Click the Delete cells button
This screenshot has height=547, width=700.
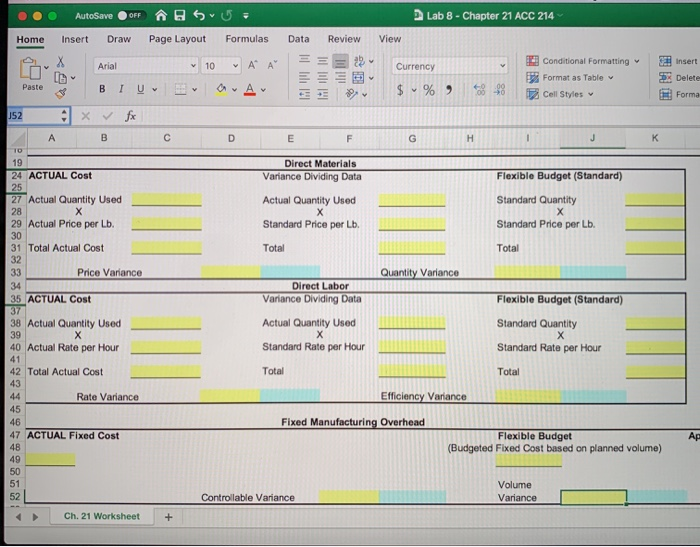tap(679, 78)
